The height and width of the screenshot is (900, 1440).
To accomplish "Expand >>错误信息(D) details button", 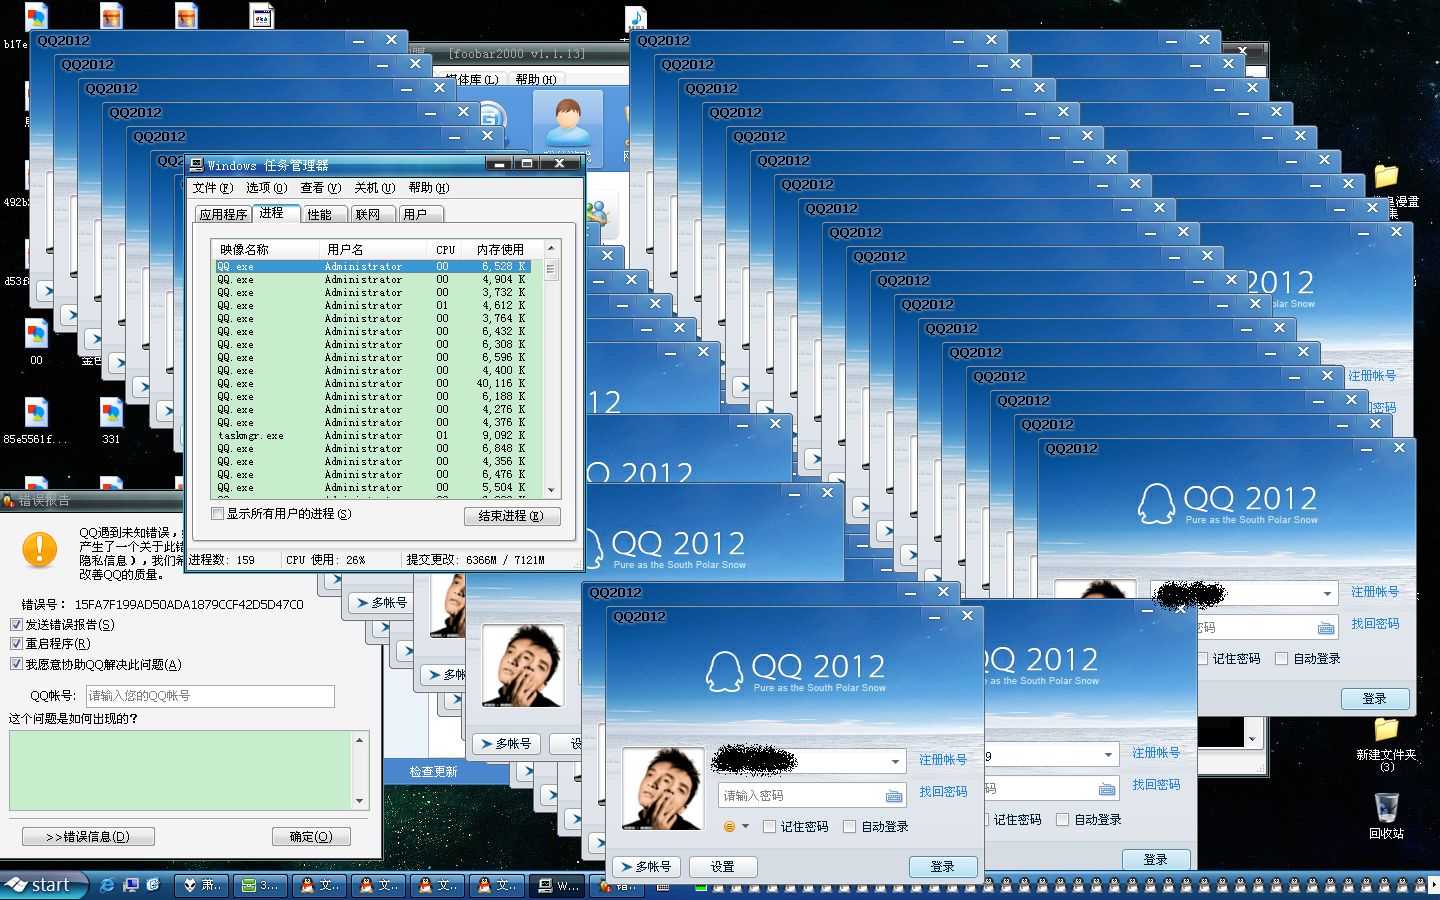I will (88, 836).
